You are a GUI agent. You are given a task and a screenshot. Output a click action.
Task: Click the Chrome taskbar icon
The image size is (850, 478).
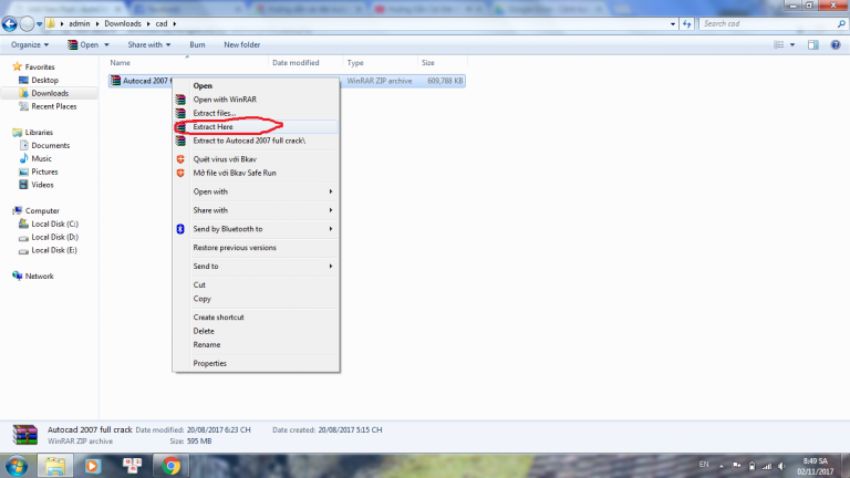pos(171,466)
